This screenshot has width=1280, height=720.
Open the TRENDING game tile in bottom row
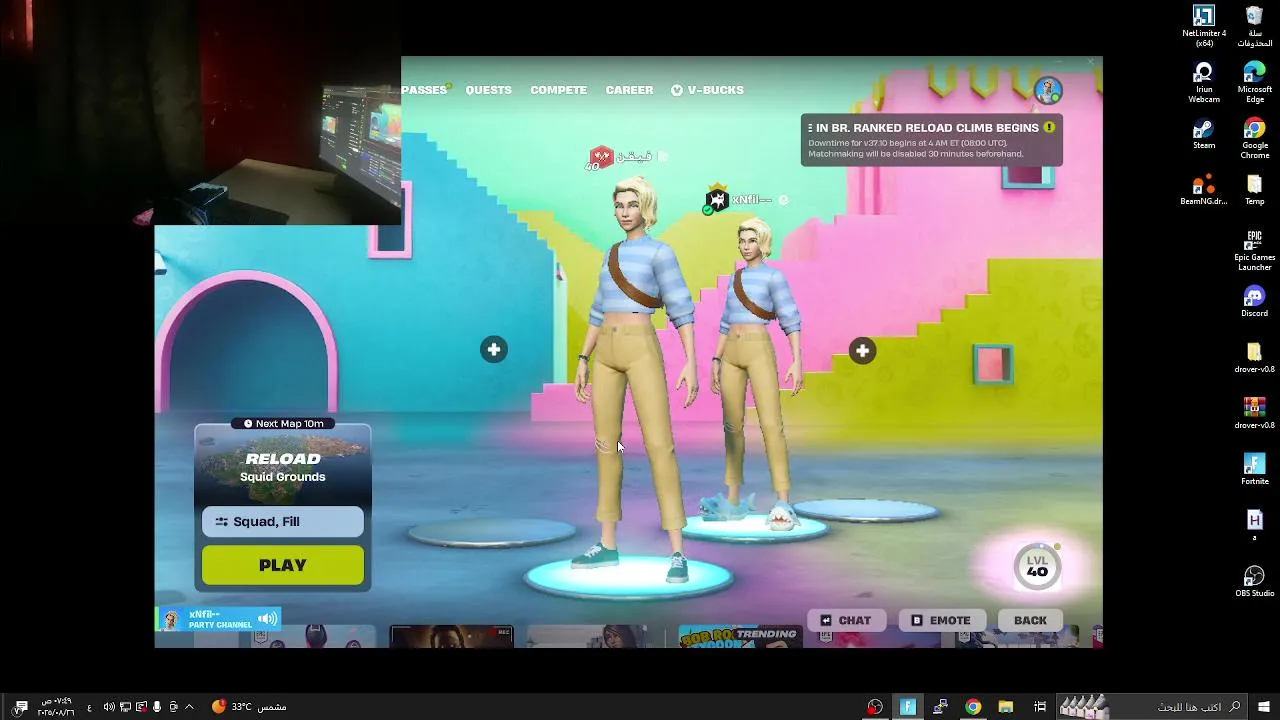[741, 637]
